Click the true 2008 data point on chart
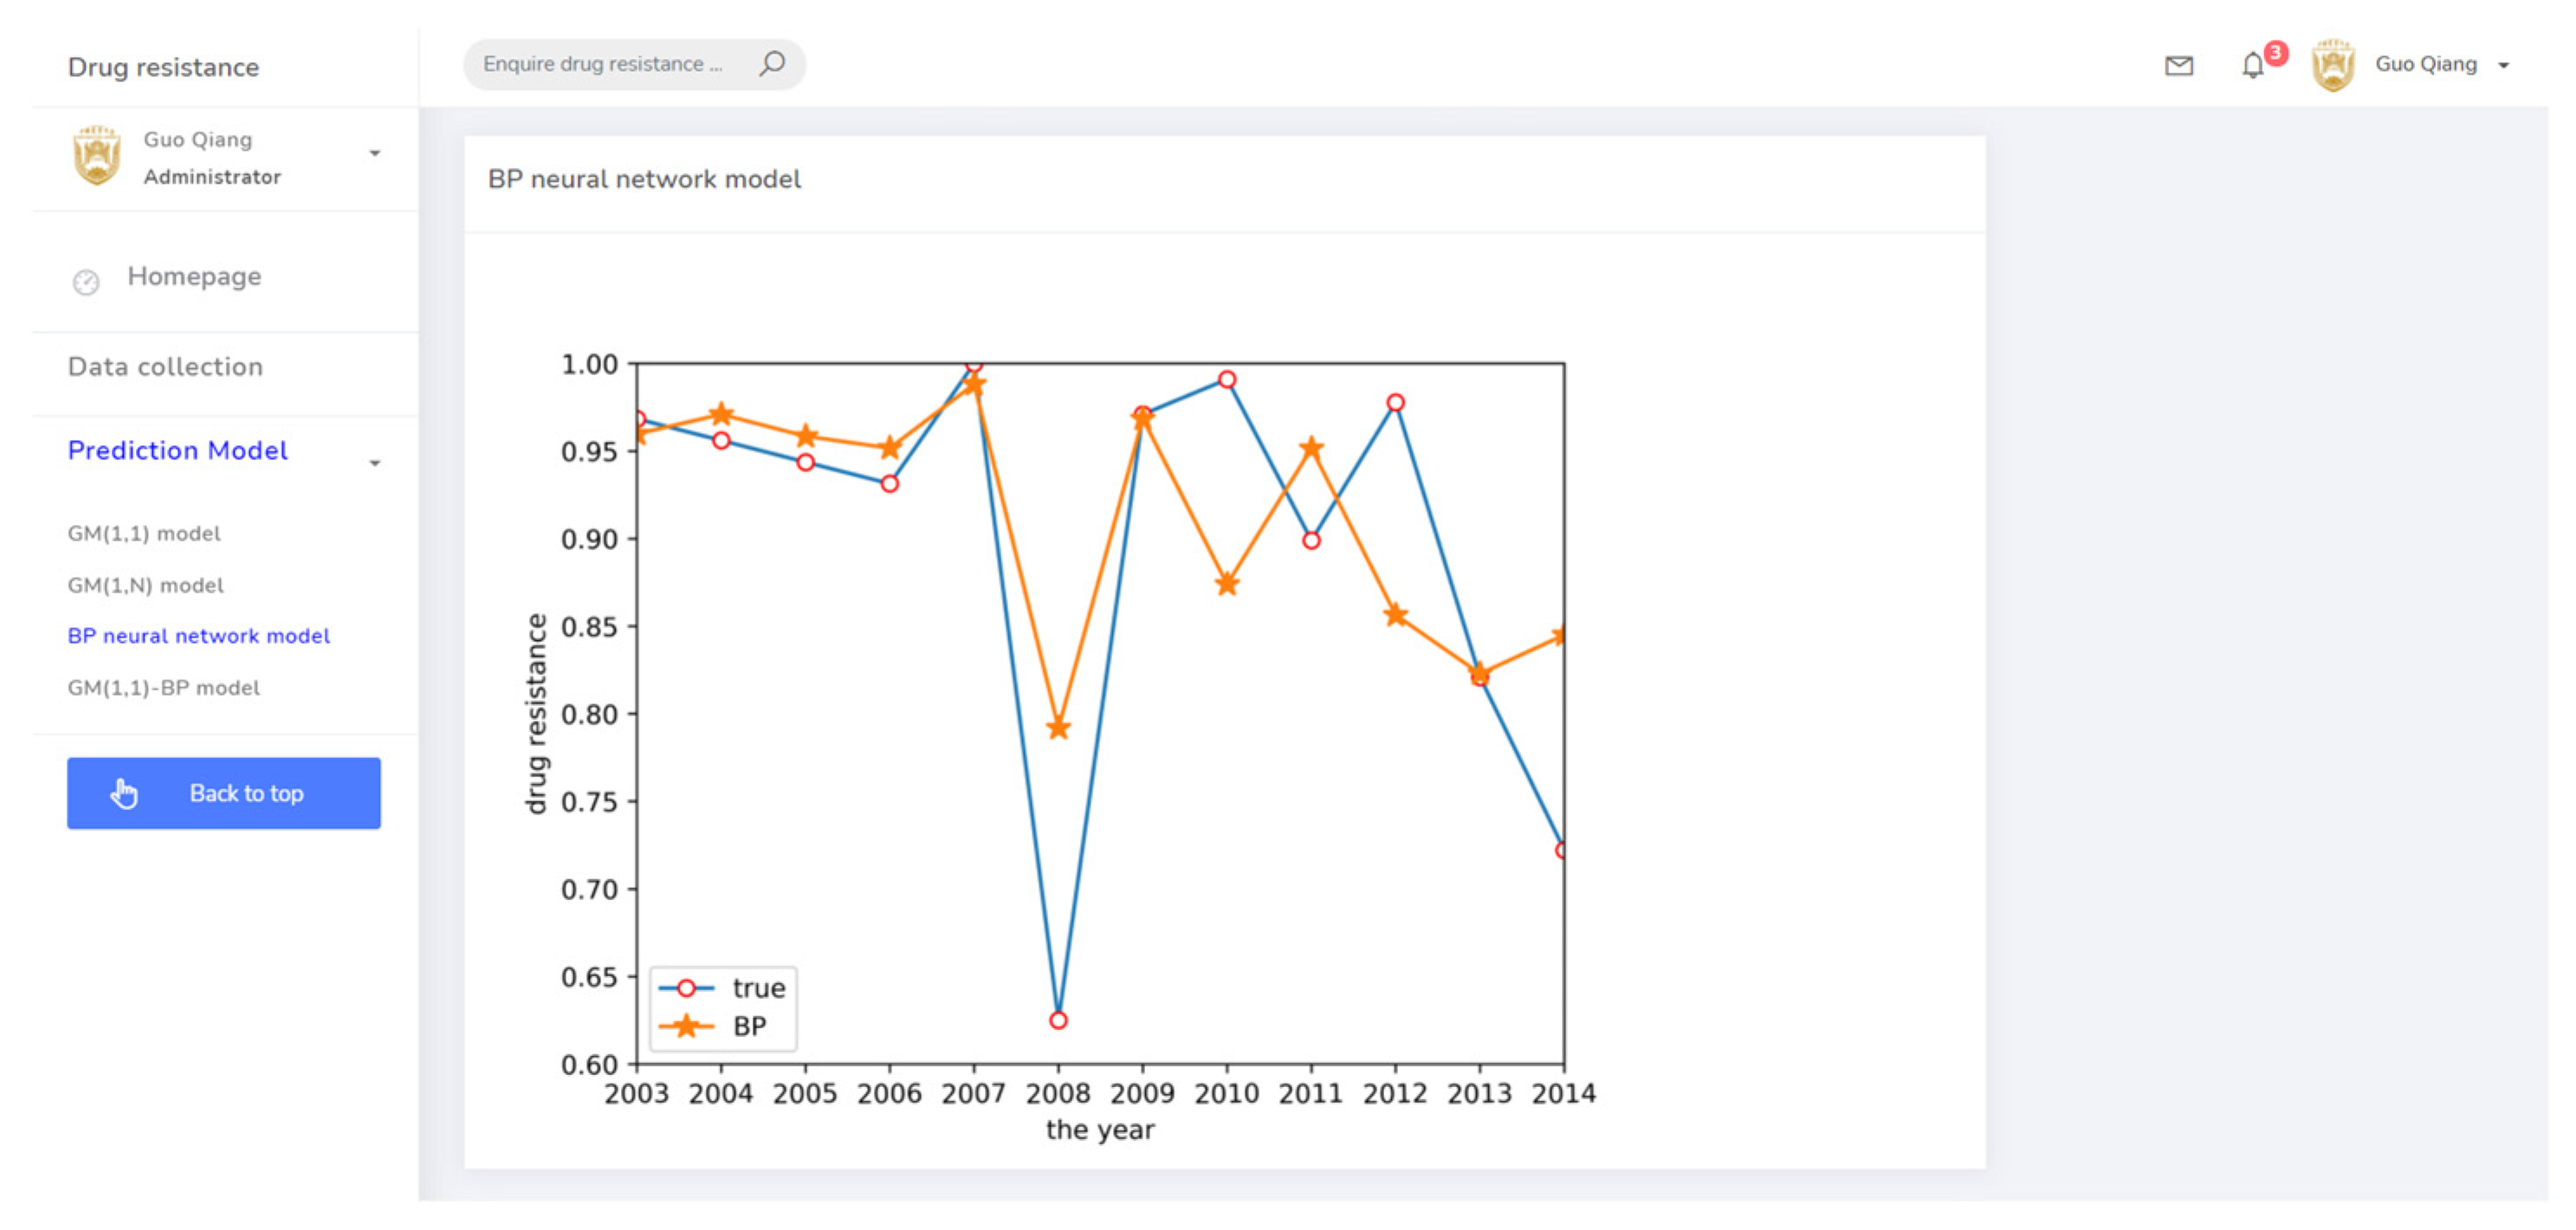The height and width of the screenshot is (1230, 2576). click(1058, 1020)
